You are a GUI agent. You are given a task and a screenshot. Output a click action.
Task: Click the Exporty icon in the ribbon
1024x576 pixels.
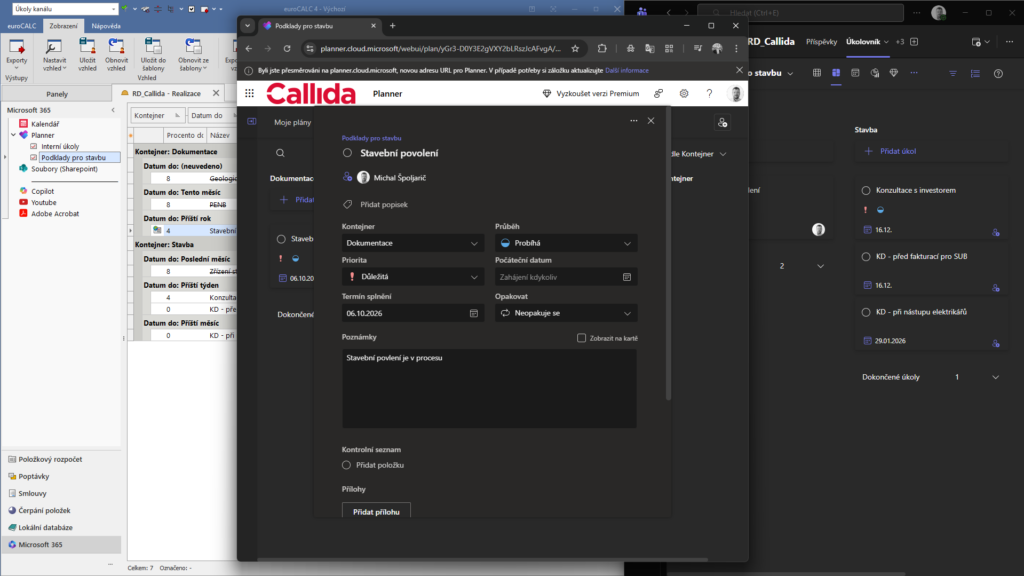click(x=16, y=47)
